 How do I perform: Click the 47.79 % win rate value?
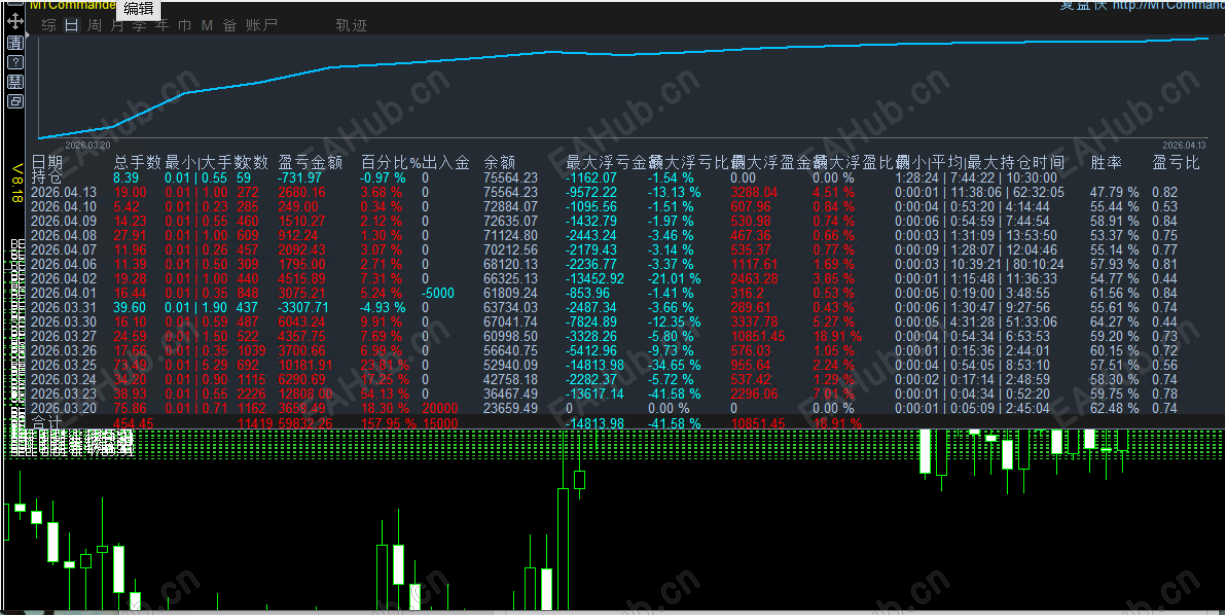(1115, 192)
